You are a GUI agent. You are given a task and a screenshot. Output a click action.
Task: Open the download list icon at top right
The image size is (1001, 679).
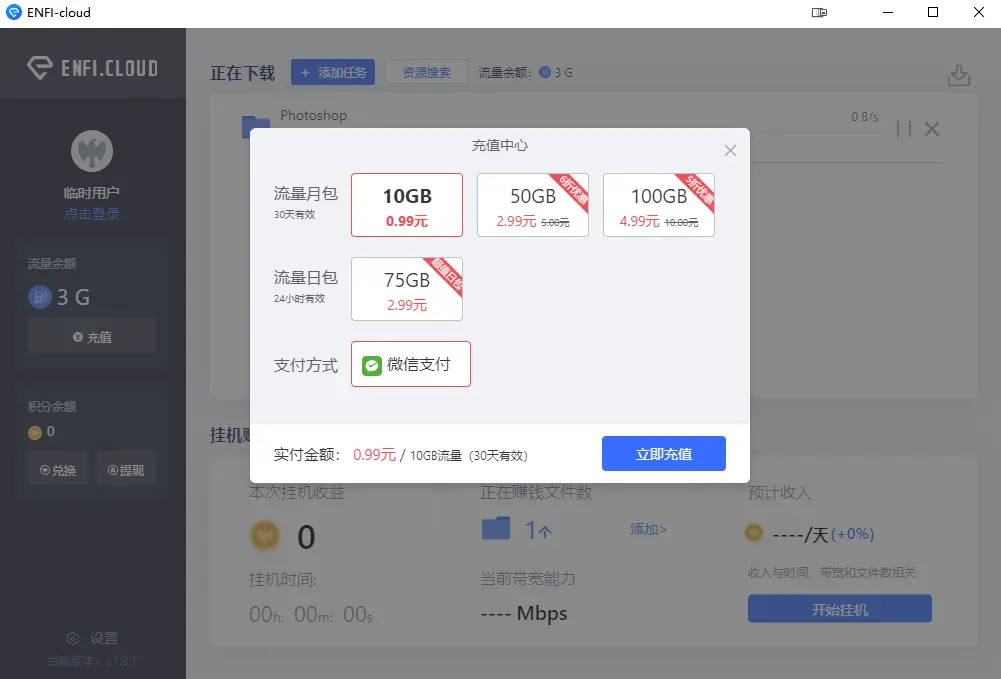click(x=958, y=76)
